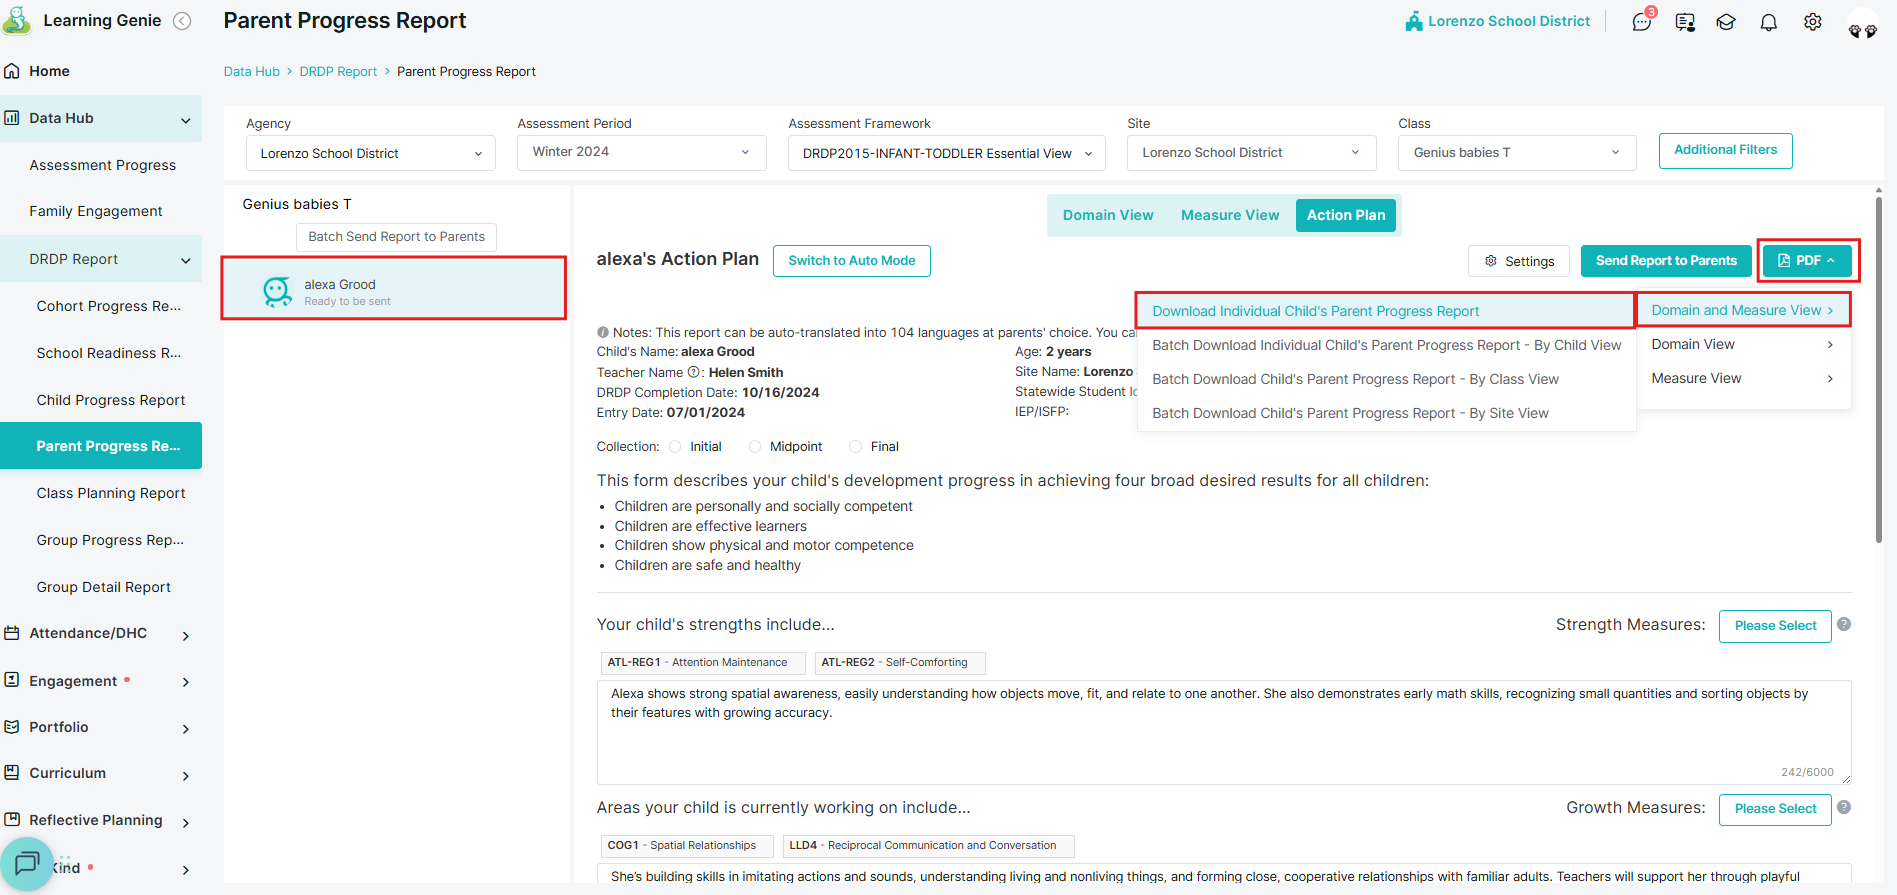The image size is (1897, 895).
Task: Open the graduation cap training icon
Action: click(1726, 22)
